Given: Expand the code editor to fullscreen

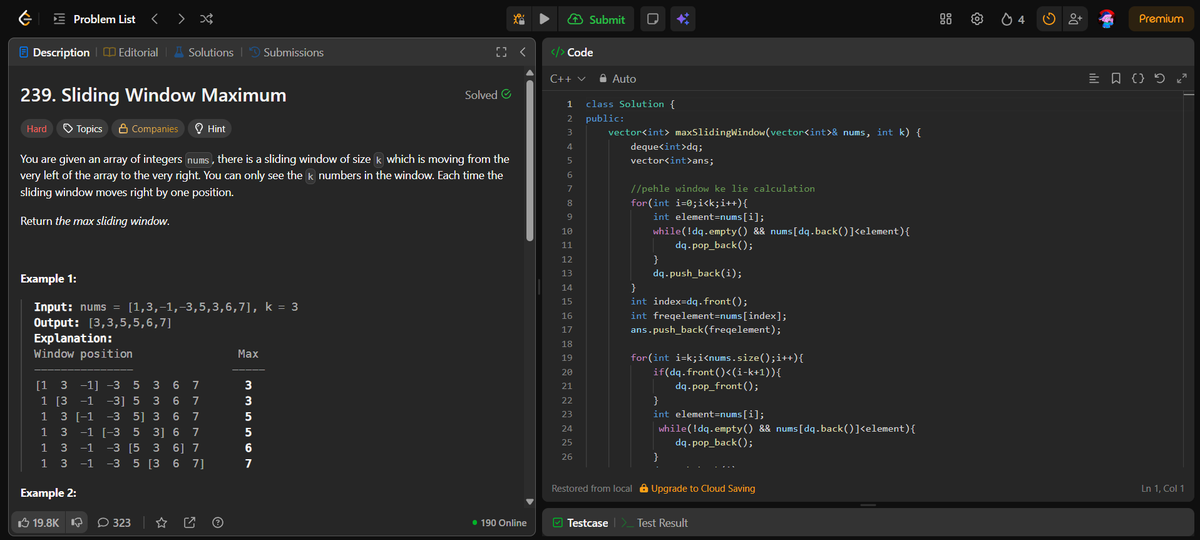Looking at the screenshot, I should coord(1181,79).
